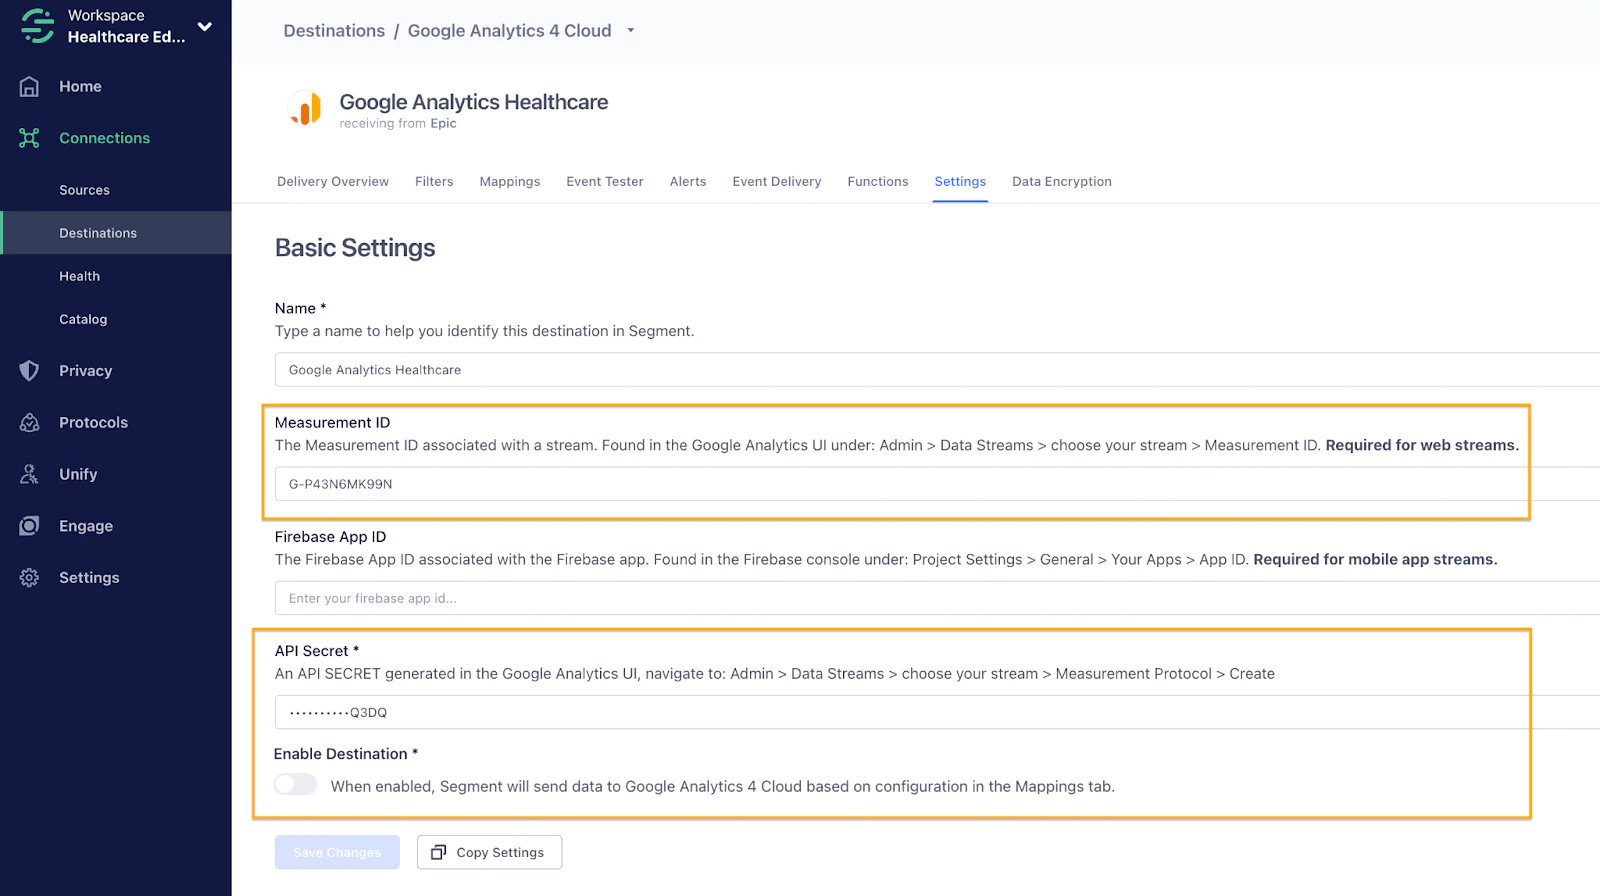Click the Home house icon
Screen dimensions: 1600x896
tap(30, 87)
